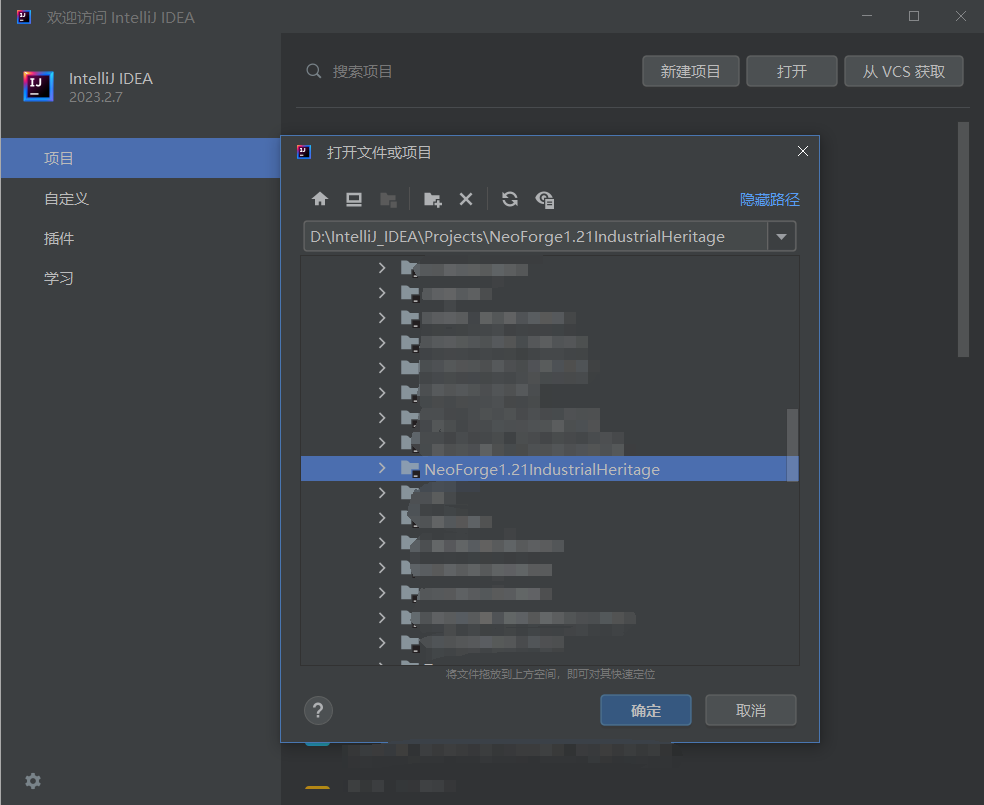The width and height of the screenshot is (984, 805).
Task: Refresh the file tree
Action: (x=510, y=199)
